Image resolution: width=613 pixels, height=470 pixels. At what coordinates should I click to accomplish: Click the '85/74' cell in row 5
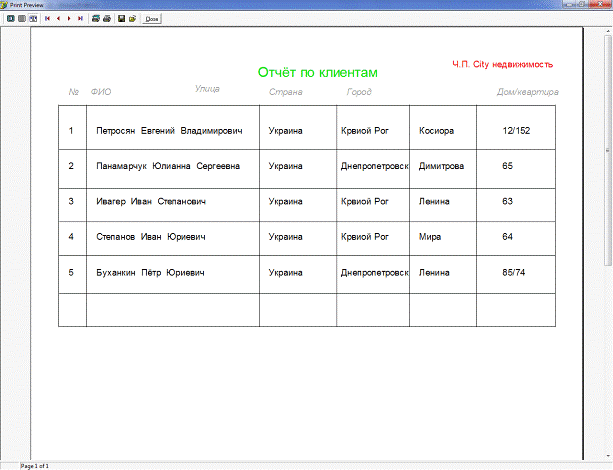(514, 272)
